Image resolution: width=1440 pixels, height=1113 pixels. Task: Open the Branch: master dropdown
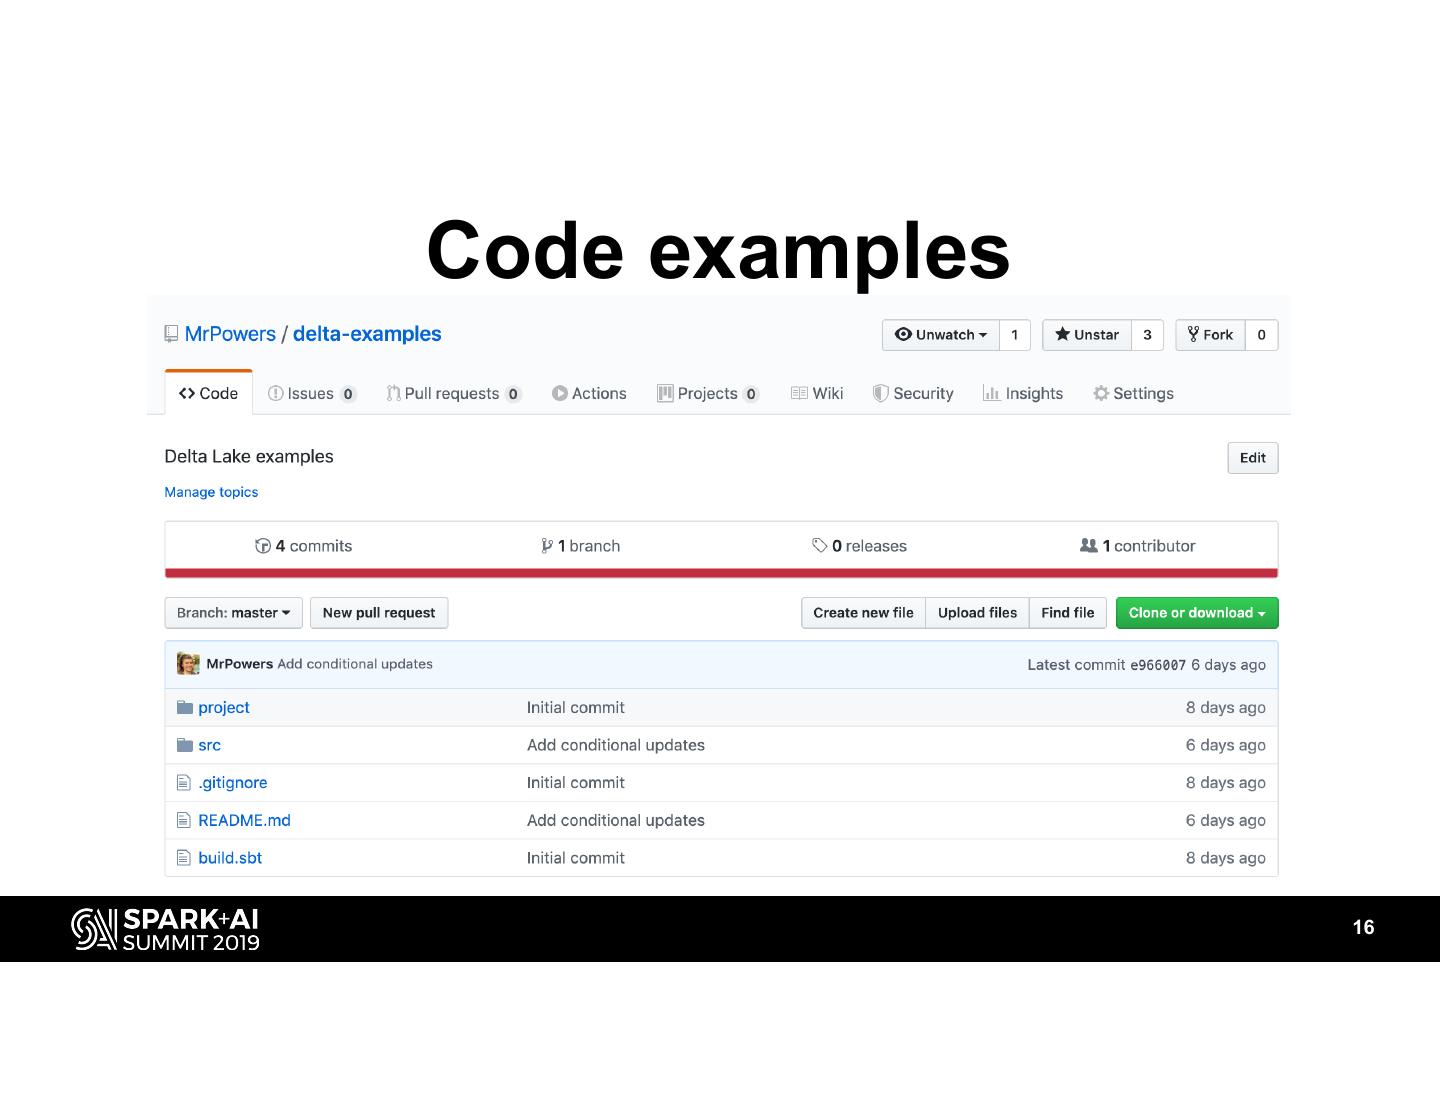(233, 613)
